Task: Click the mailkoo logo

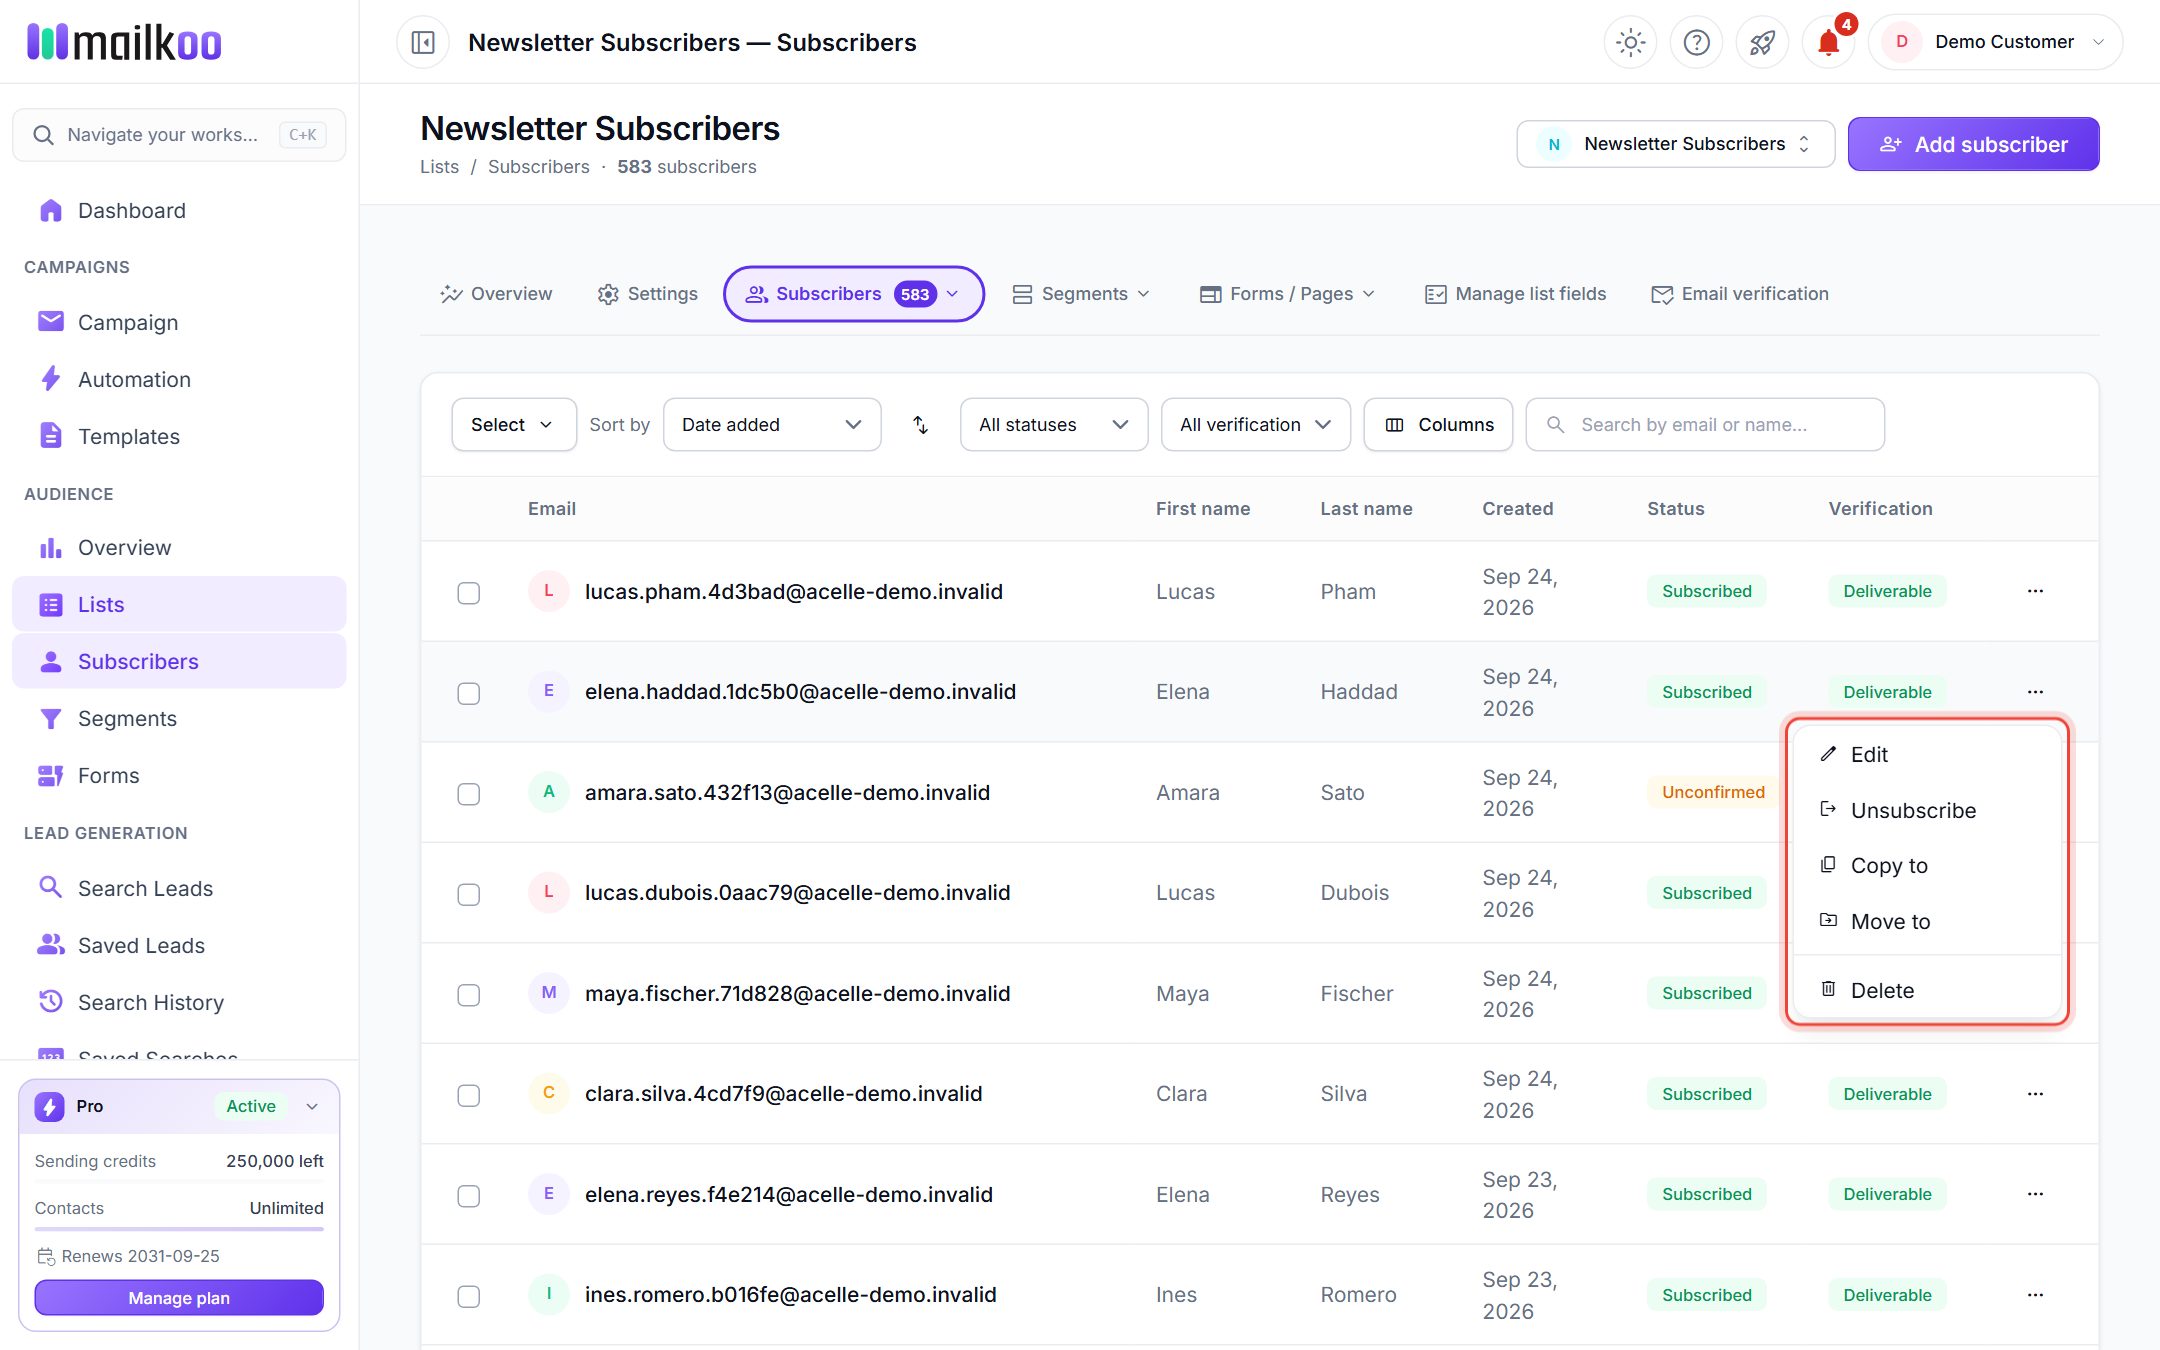Action: [124, 42]
